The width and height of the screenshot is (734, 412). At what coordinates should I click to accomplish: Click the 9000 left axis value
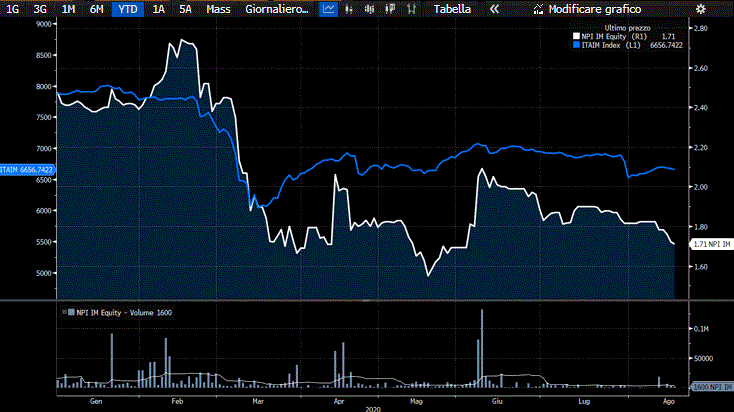tap(44, 24)
